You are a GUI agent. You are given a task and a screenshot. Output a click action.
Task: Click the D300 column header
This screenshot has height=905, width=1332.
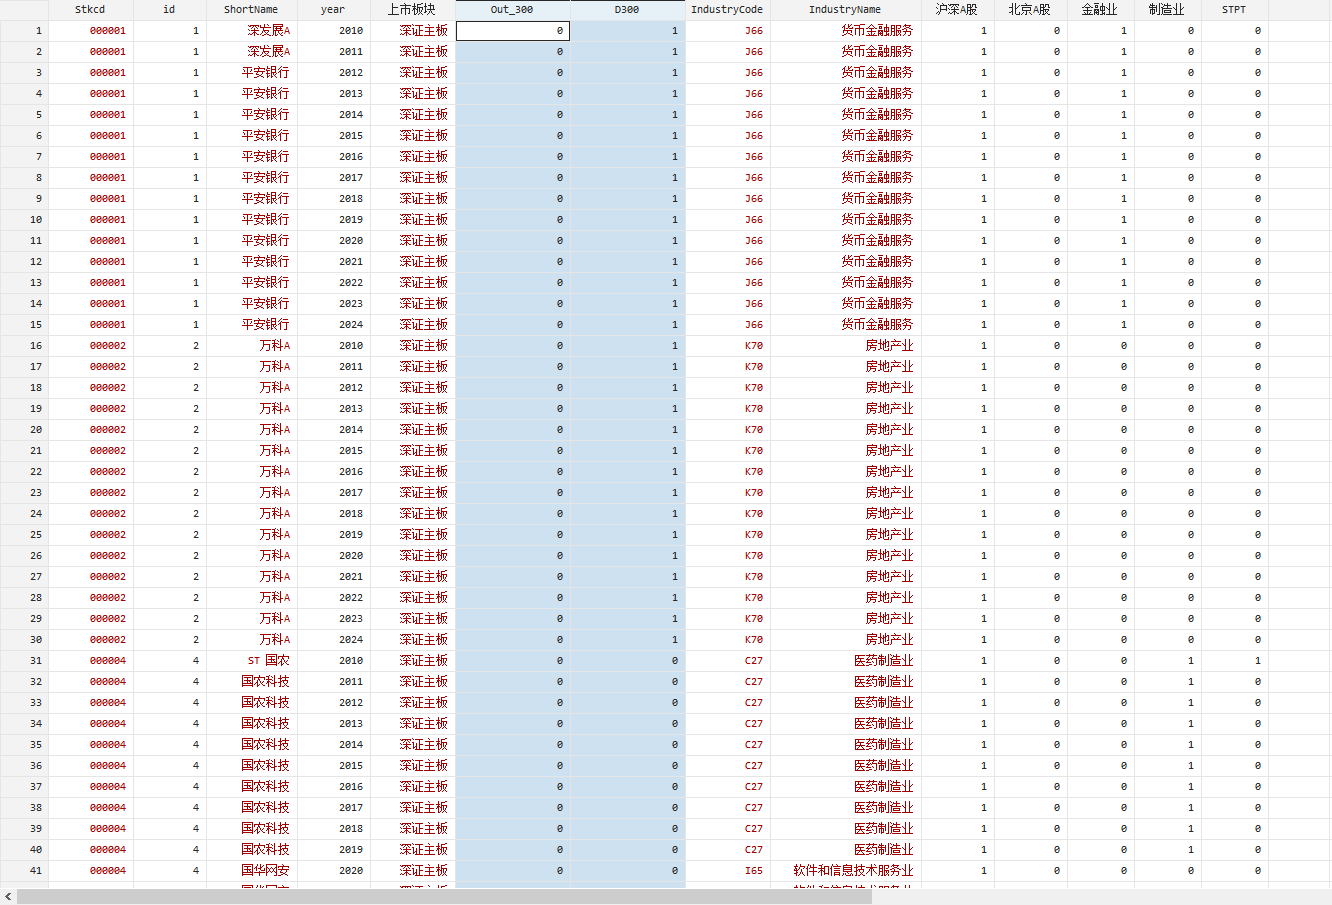point(627,10)
